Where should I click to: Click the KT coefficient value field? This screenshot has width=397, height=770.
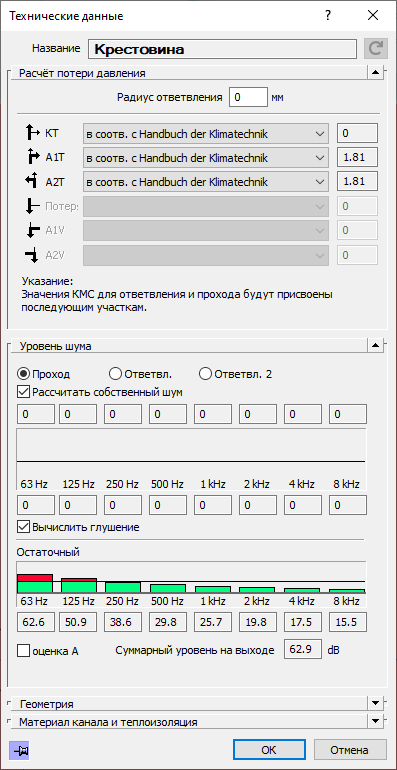click(x=357, y=133)
